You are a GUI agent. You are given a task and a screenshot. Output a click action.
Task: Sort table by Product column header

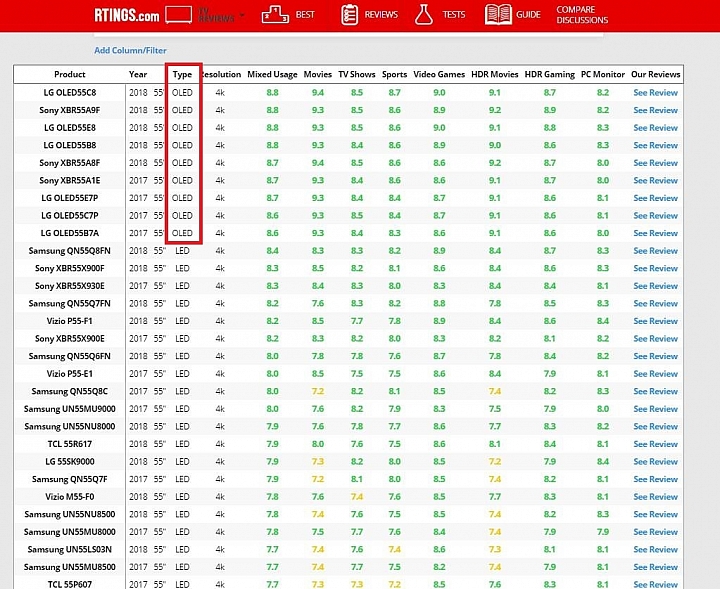(70, 74)
